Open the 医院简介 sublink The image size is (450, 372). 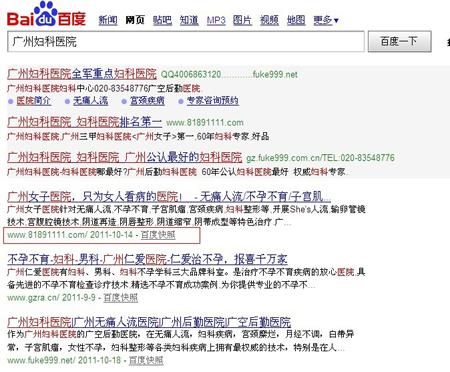pyautogui.click(x=34, y=101)
